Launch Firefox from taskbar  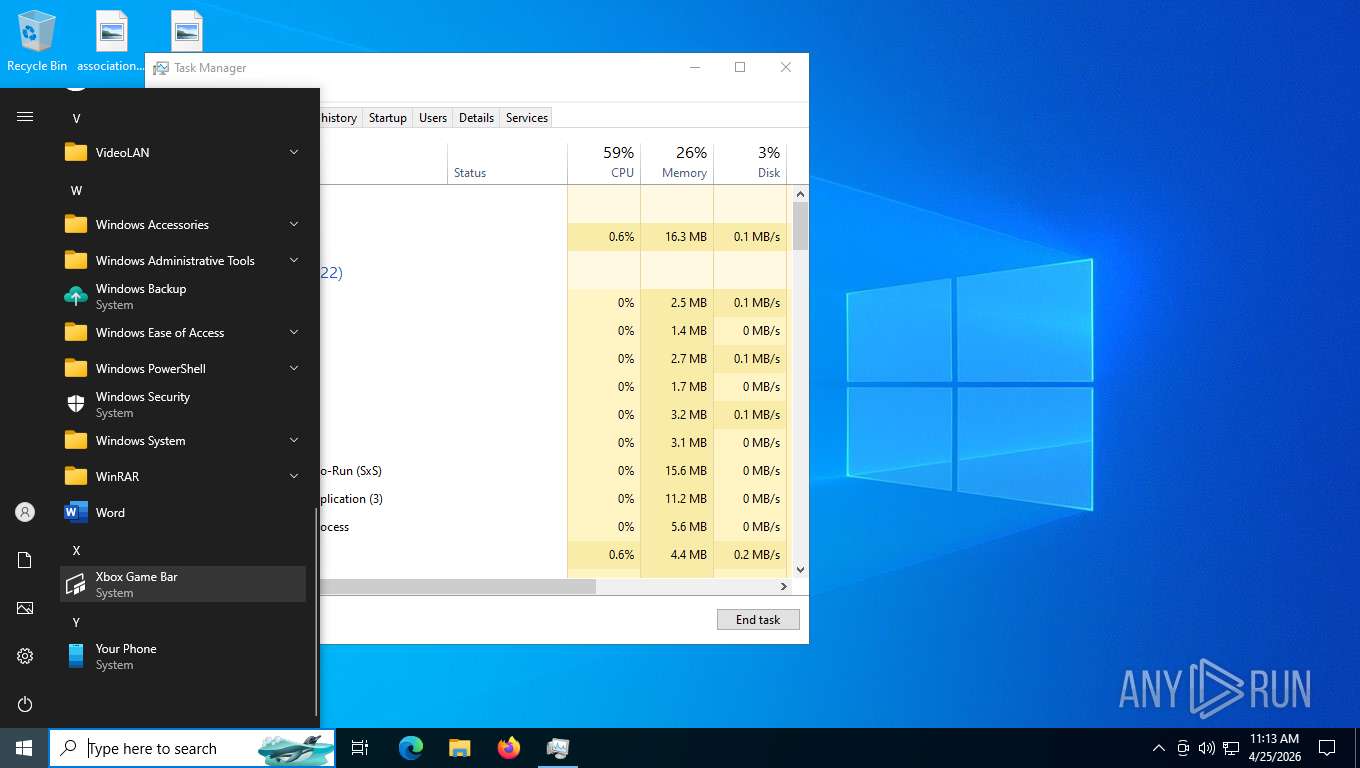pos(509,748)
